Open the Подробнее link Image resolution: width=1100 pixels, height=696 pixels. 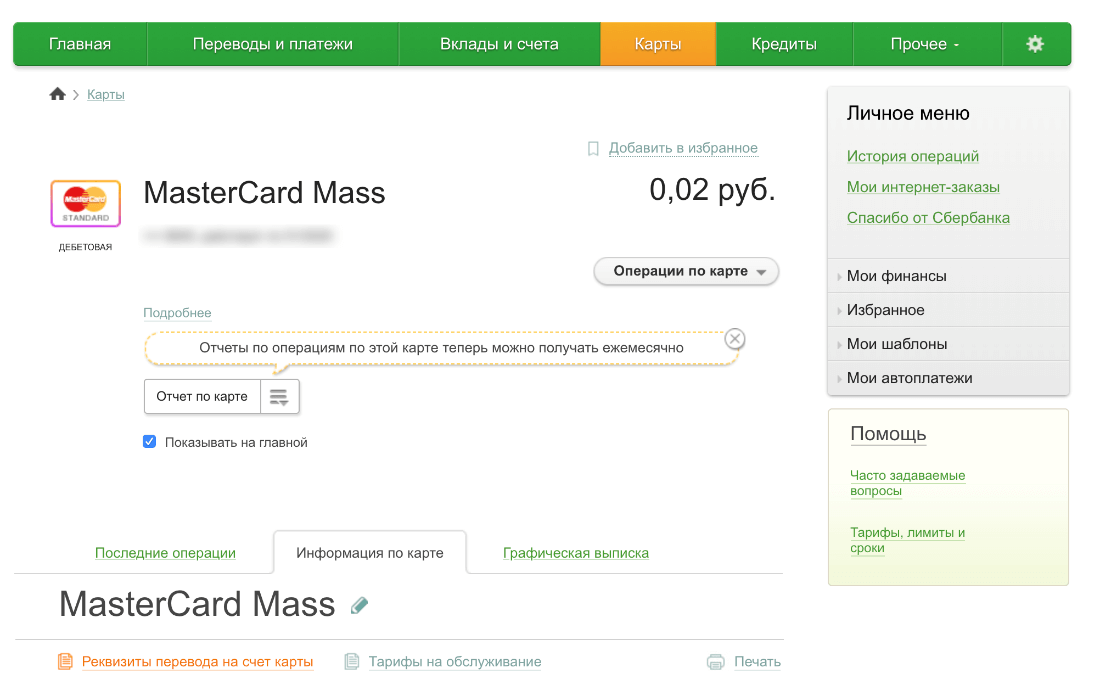pos(177,313)
